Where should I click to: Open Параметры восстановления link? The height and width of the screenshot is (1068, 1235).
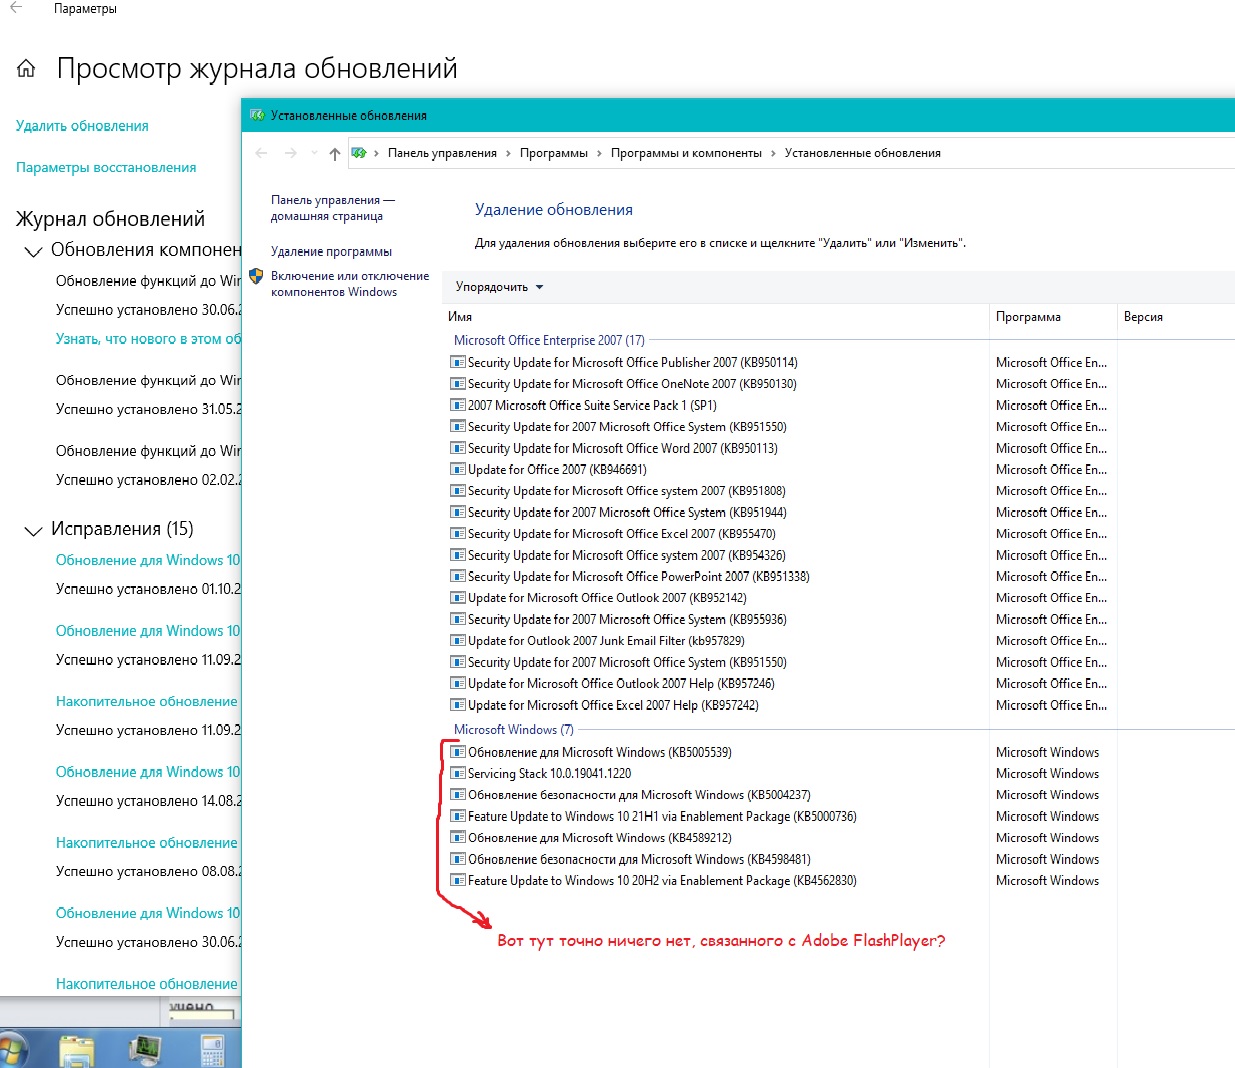pyautogui.click(x=106, y=167)
